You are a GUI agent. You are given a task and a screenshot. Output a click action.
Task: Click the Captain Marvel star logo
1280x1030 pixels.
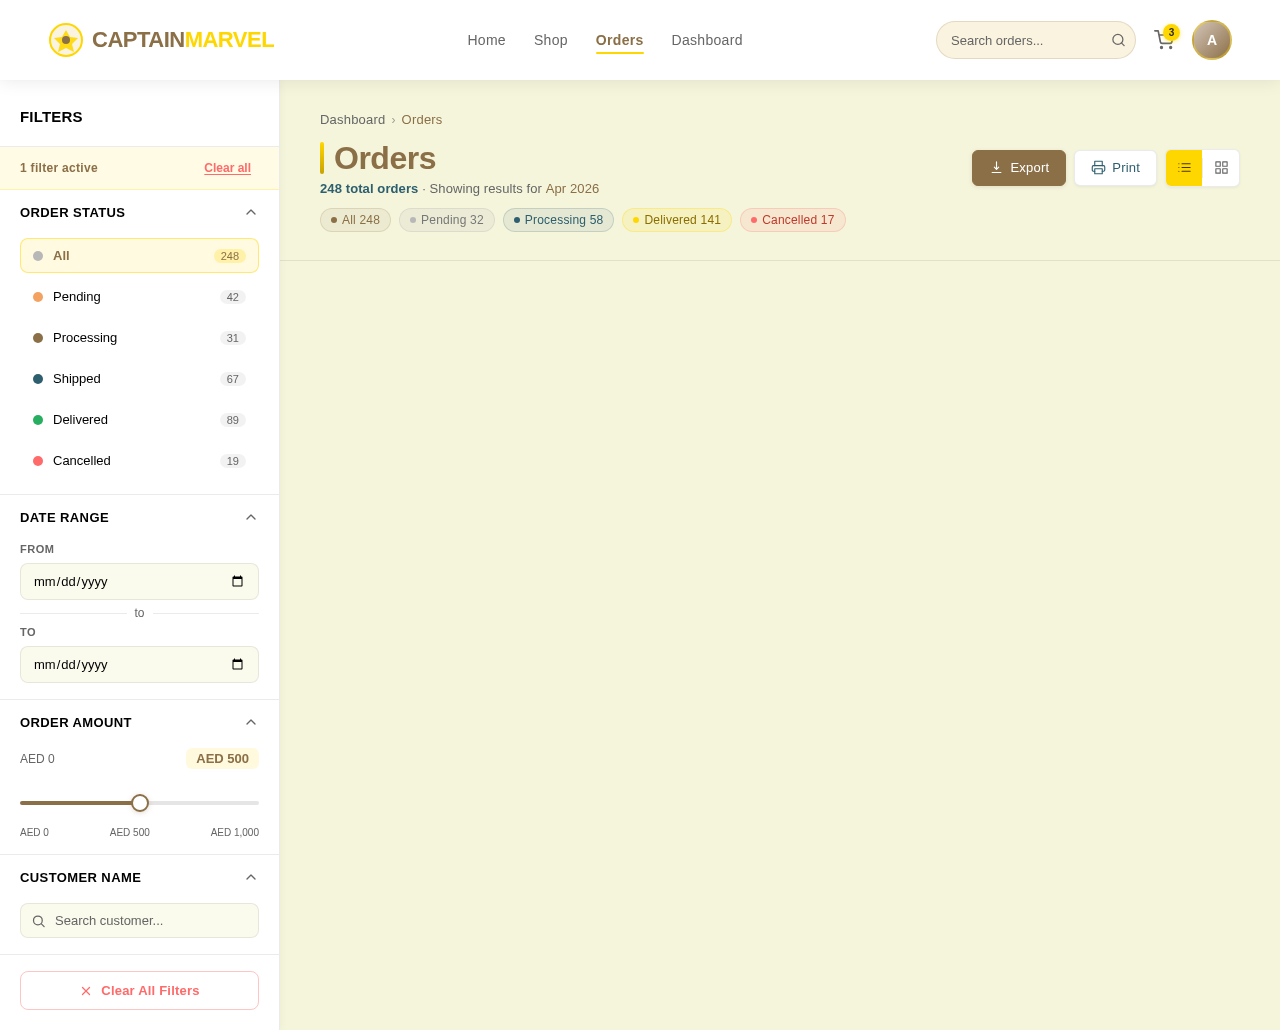pos(64,38)
